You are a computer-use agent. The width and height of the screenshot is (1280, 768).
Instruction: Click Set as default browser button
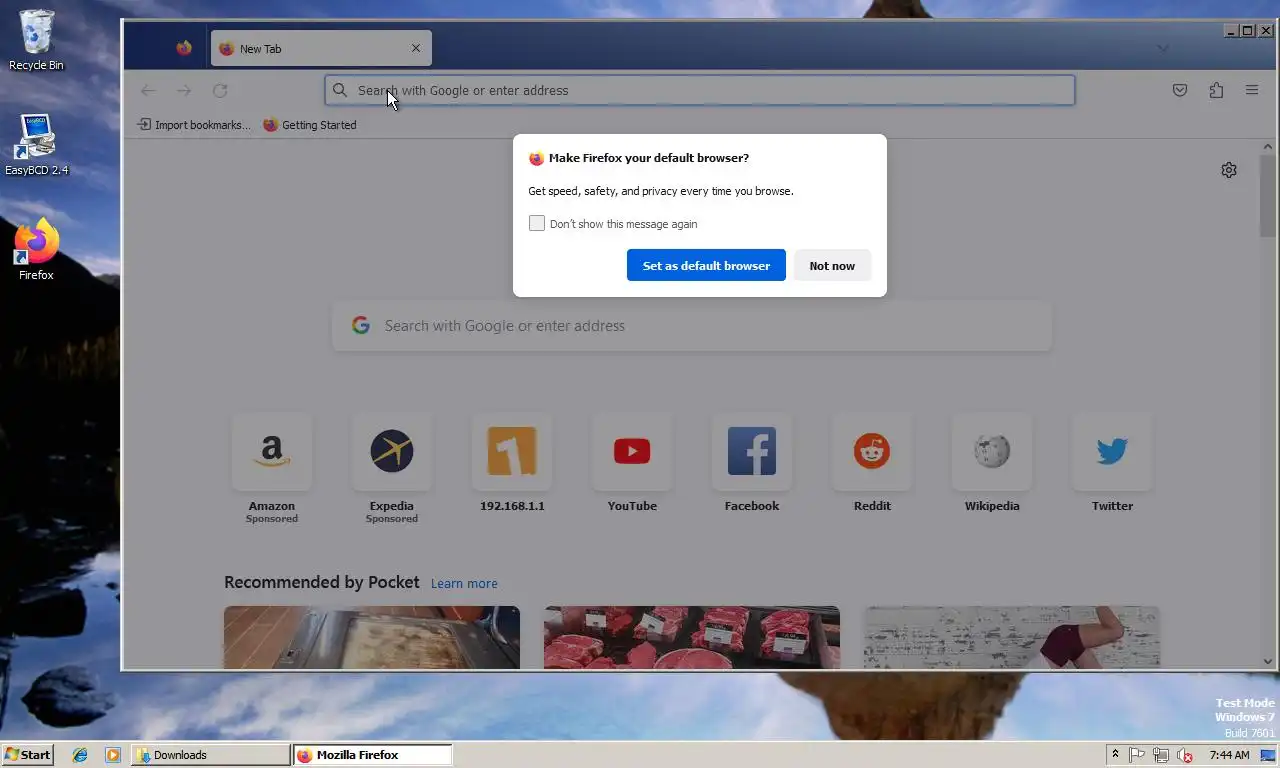[706, 265]
